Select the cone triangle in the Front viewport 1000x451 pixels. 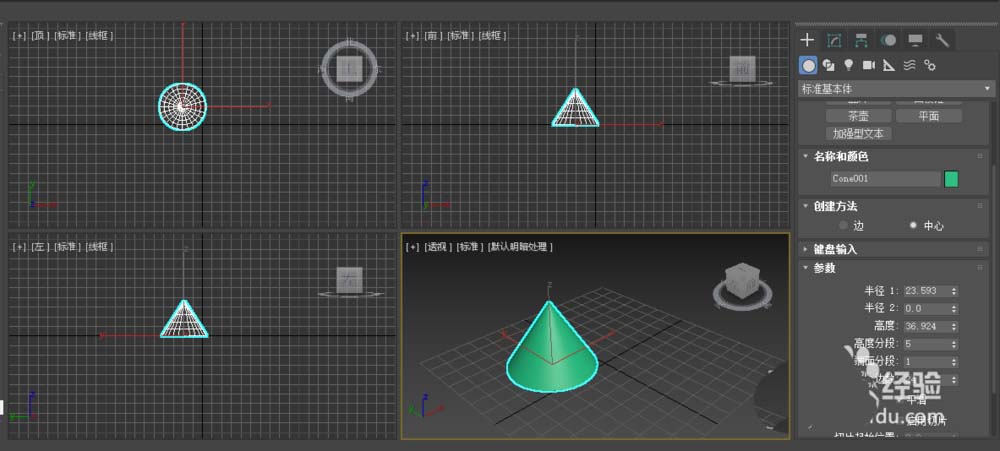pyautogui.click(x=575, y=110)
